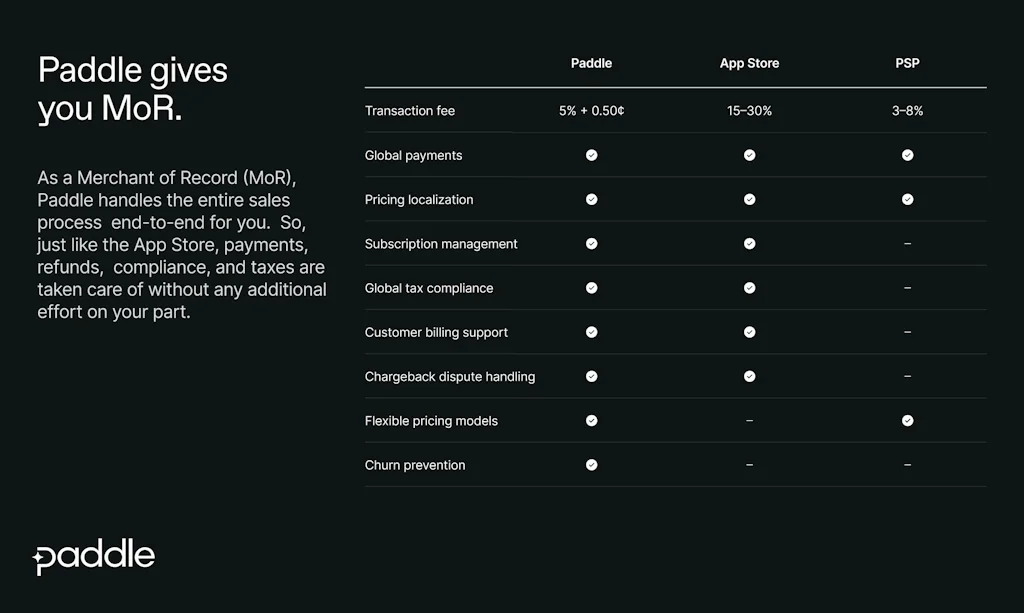
Task: Click the App Store 15–30% fee value
Action: click(749, 111)
